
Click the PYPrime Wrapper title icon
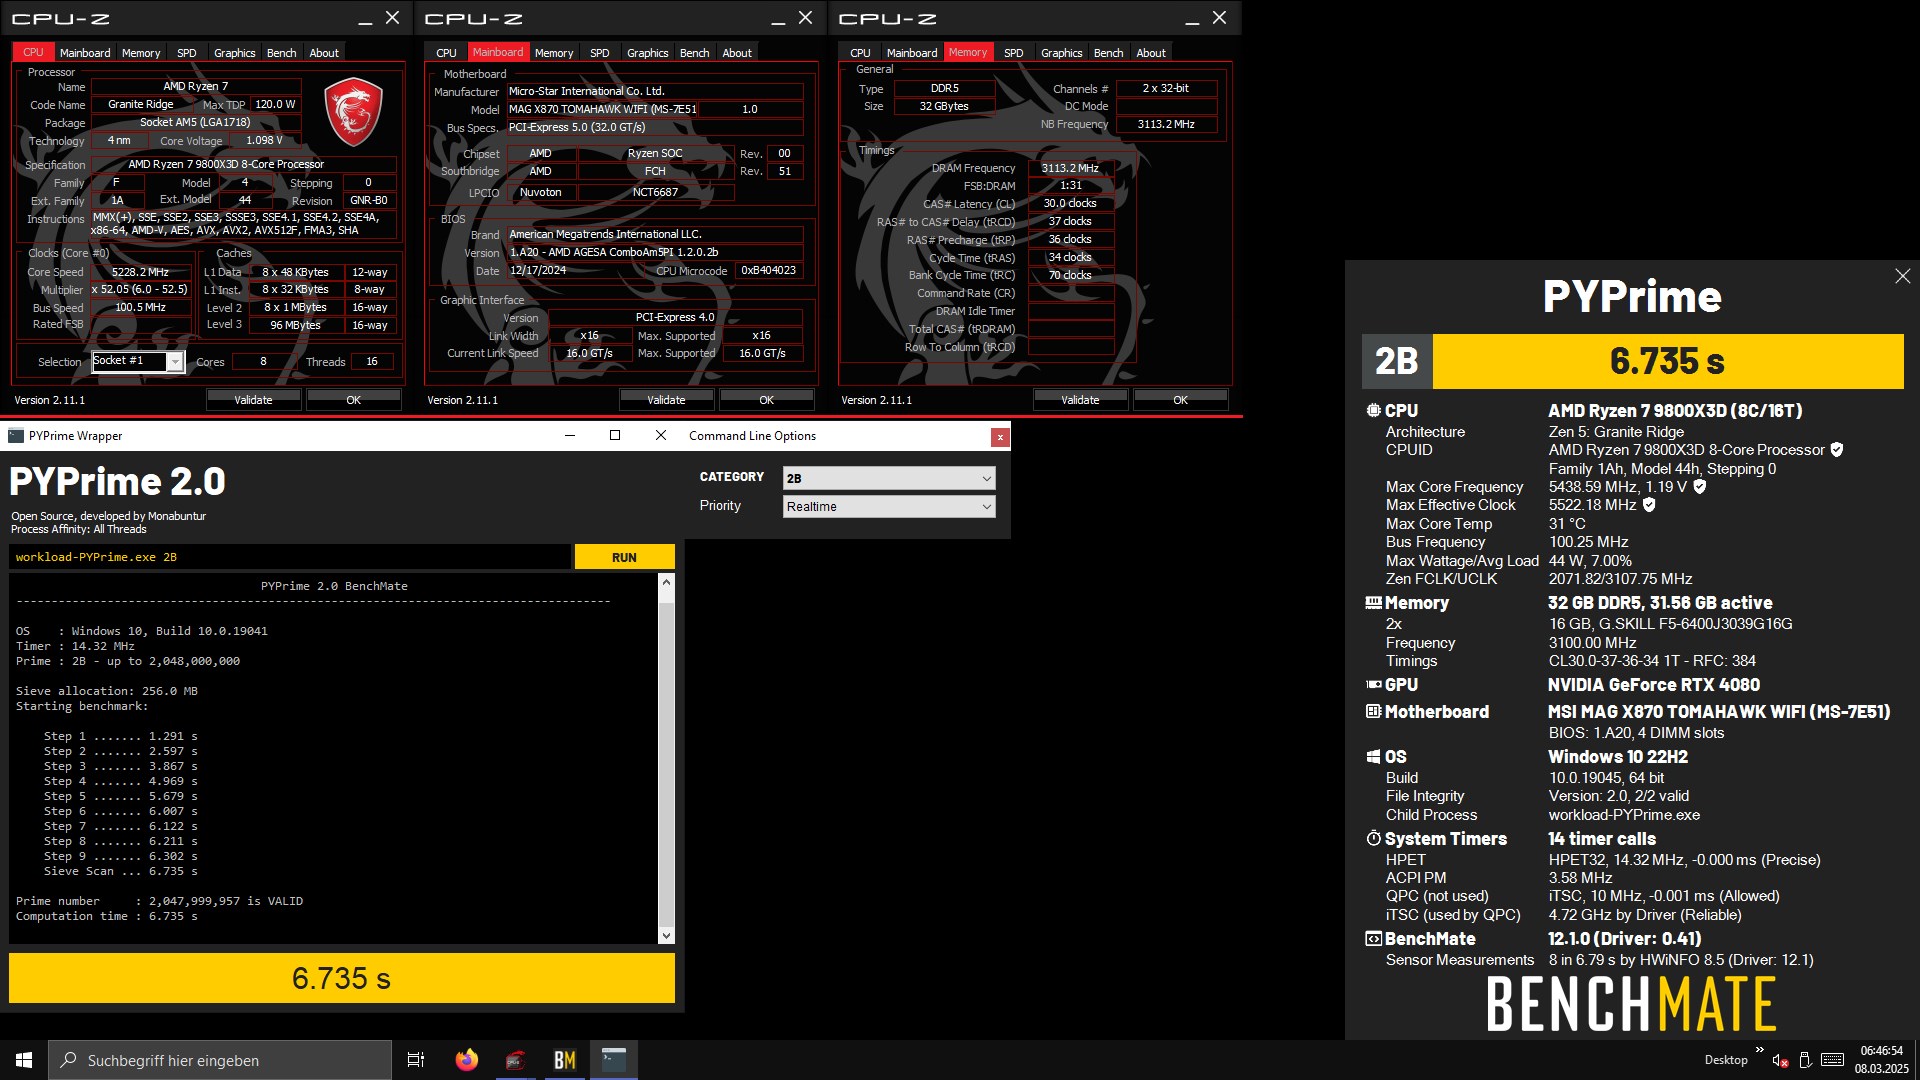click(16, 436)
